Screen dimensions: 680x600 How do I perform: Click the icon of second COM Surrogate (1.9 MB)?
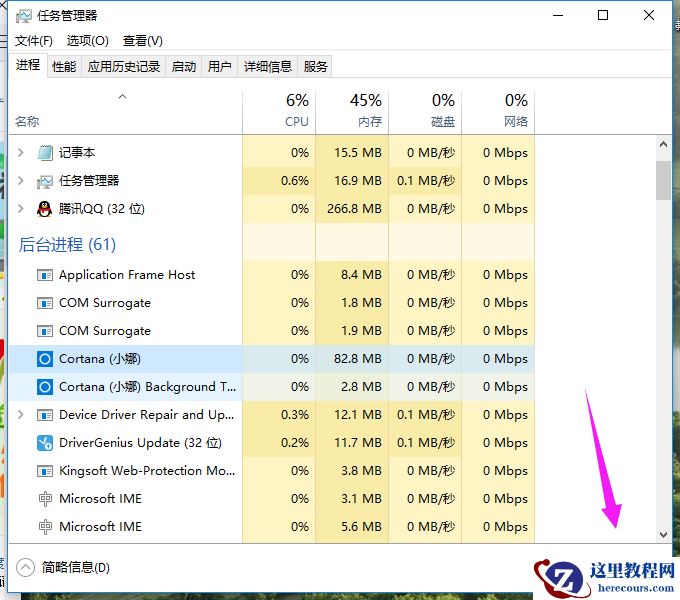point(45,331)
